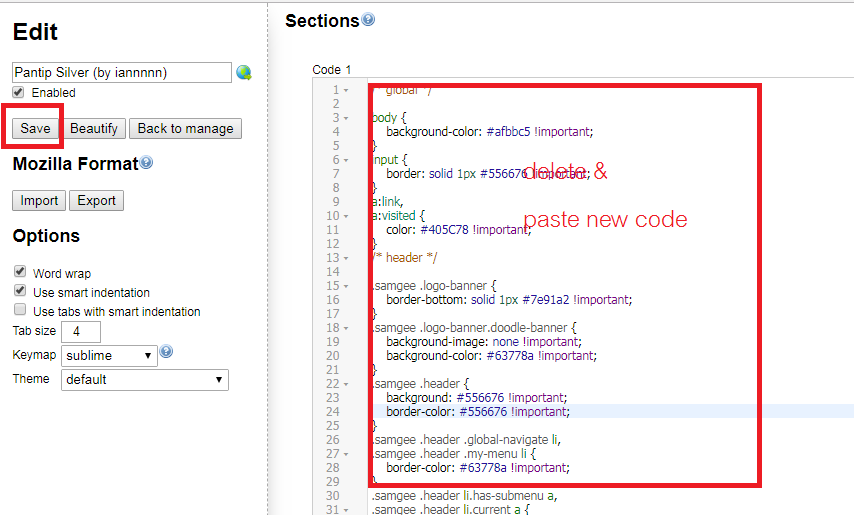Viewport: 854px width, 515px height.
Task: Fold the input block at line 6
Action: (346, 160)
